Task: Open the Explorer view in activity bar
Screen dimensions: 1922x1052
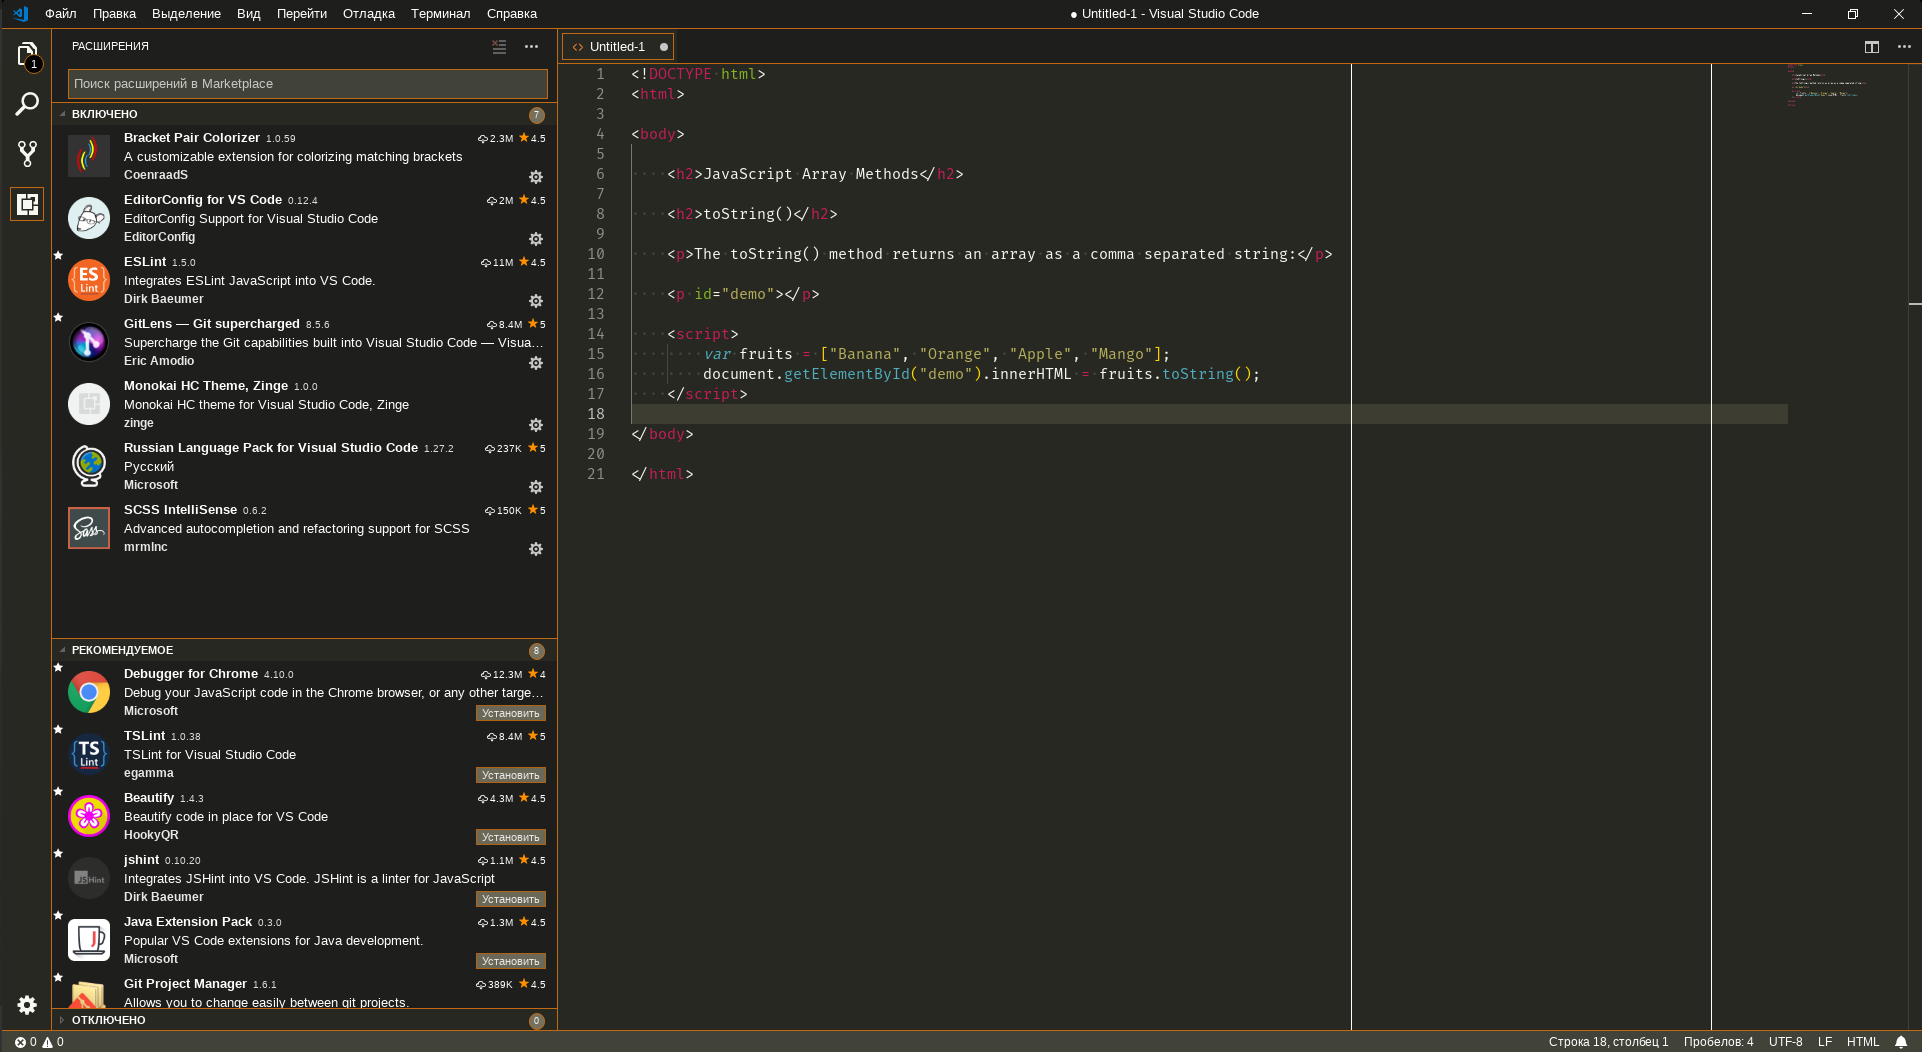Action: [27, 54]
